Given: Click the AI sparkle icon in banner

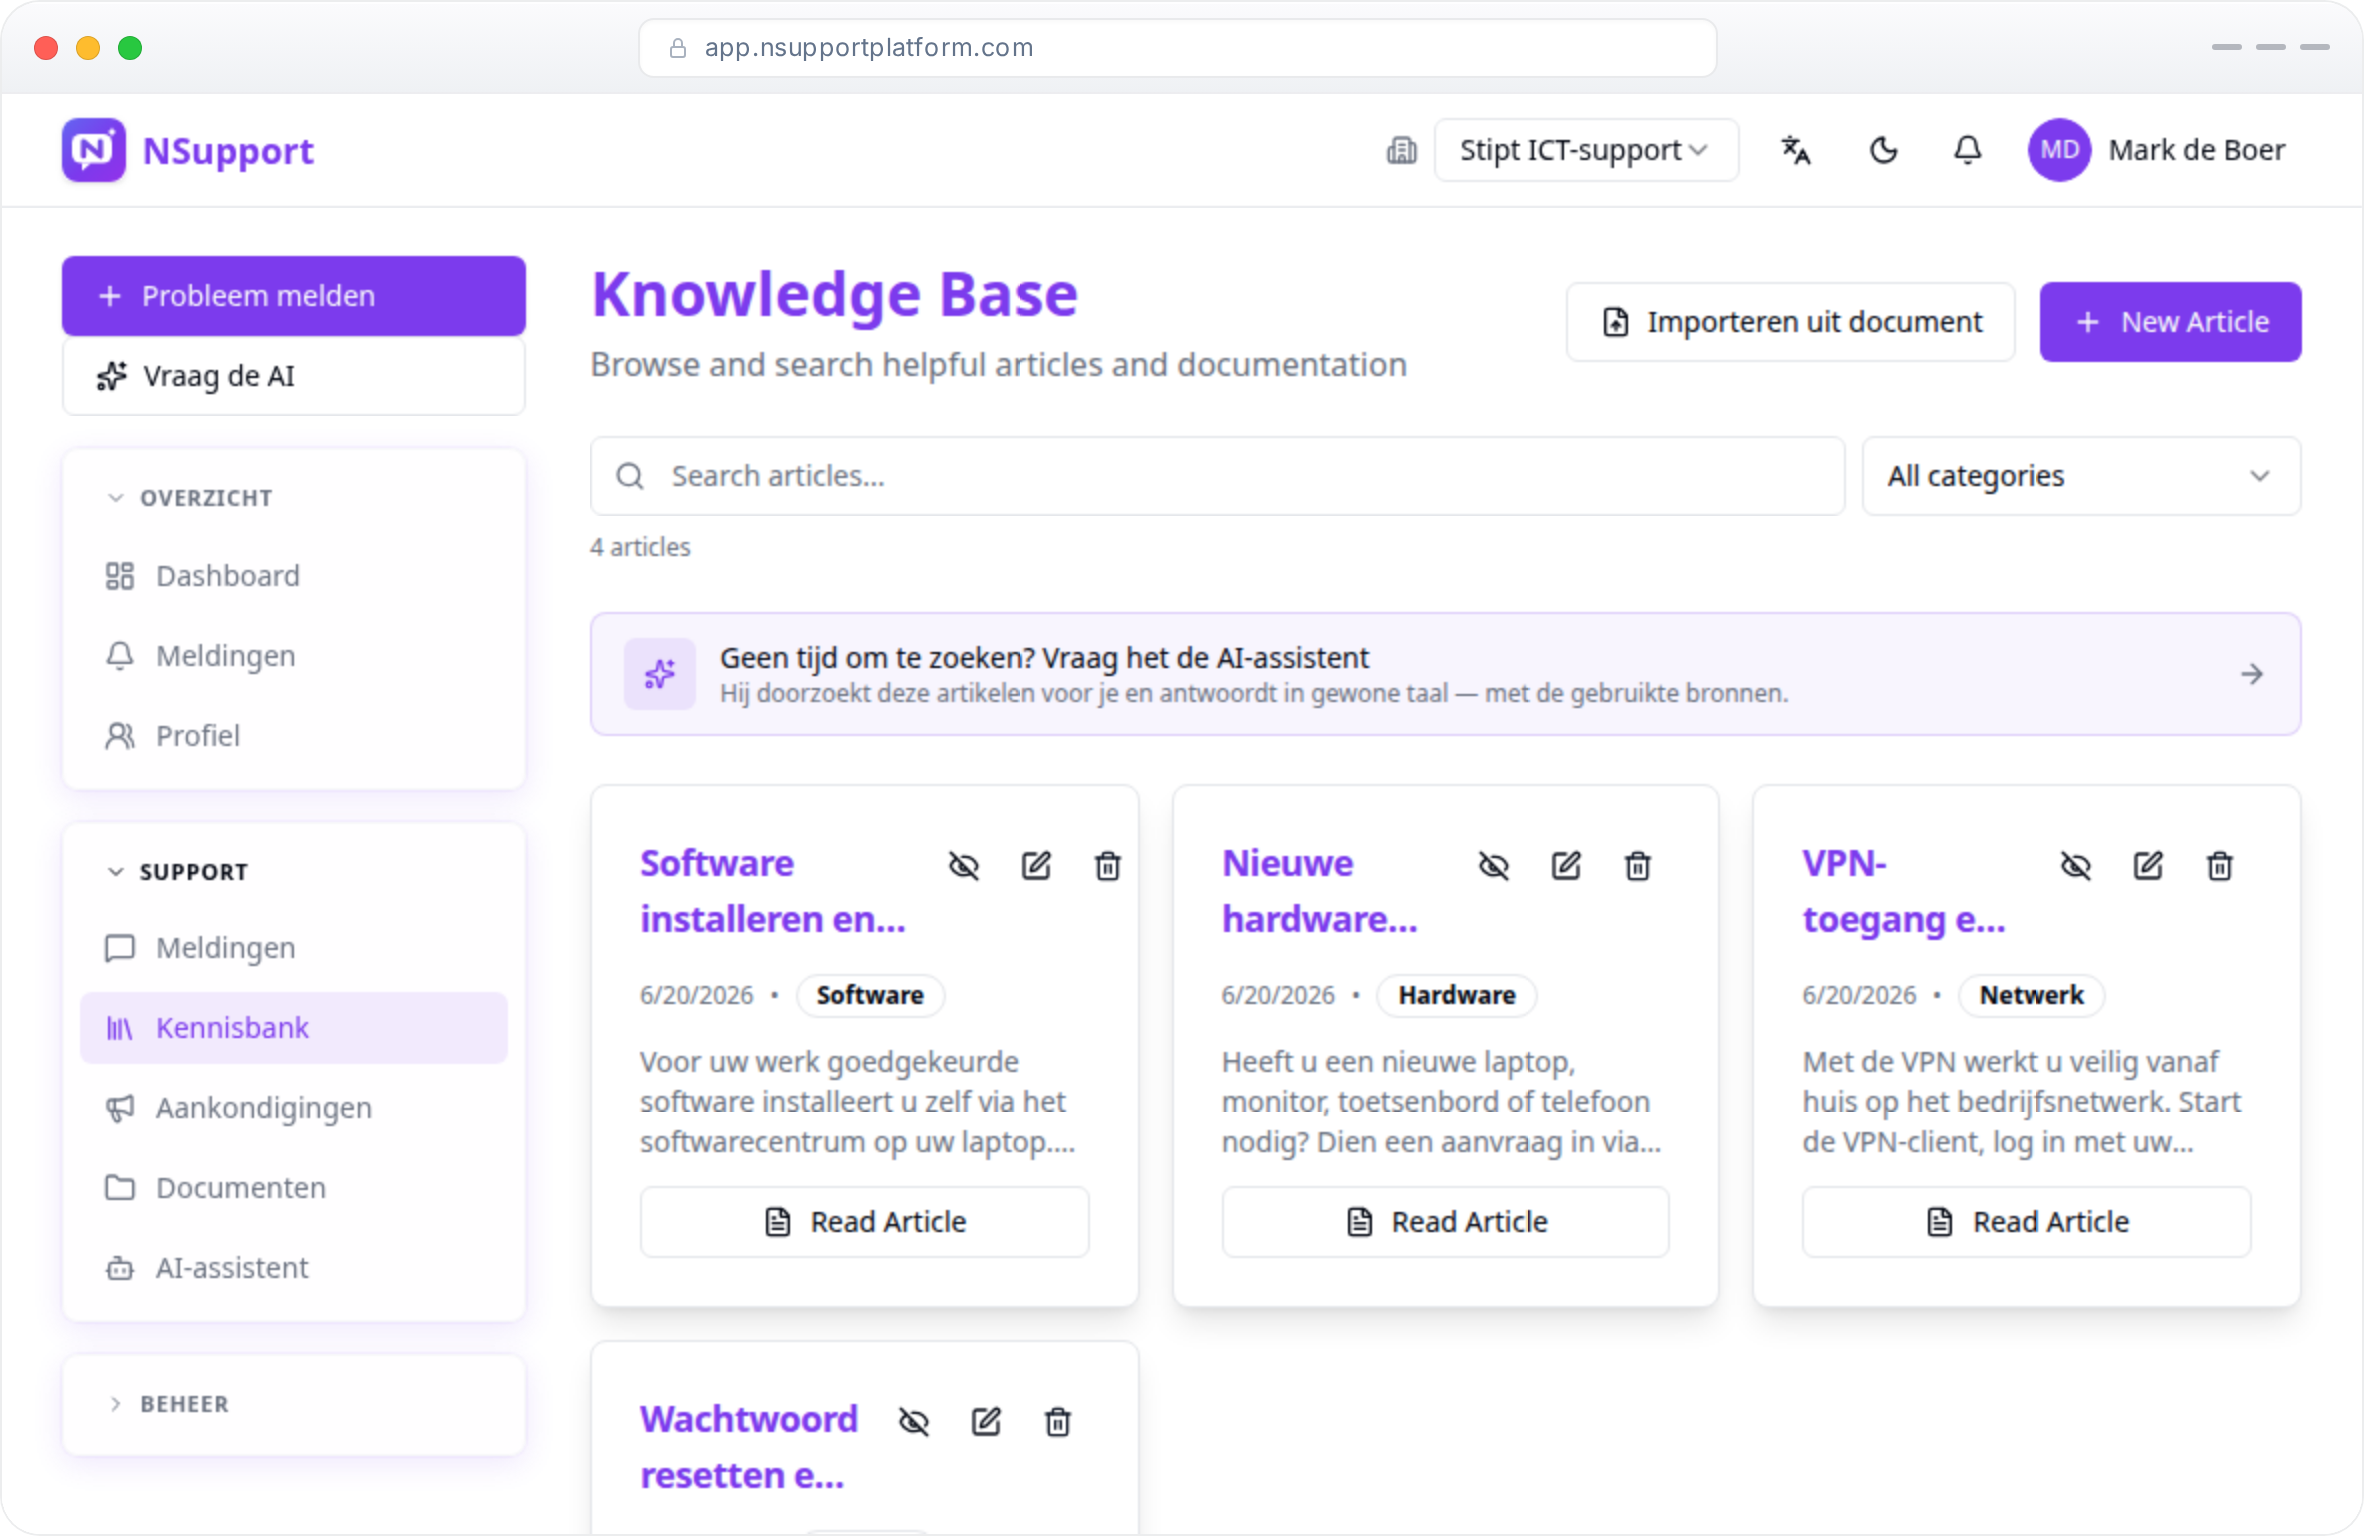Looking at the screenshot, I should [660, 674].
